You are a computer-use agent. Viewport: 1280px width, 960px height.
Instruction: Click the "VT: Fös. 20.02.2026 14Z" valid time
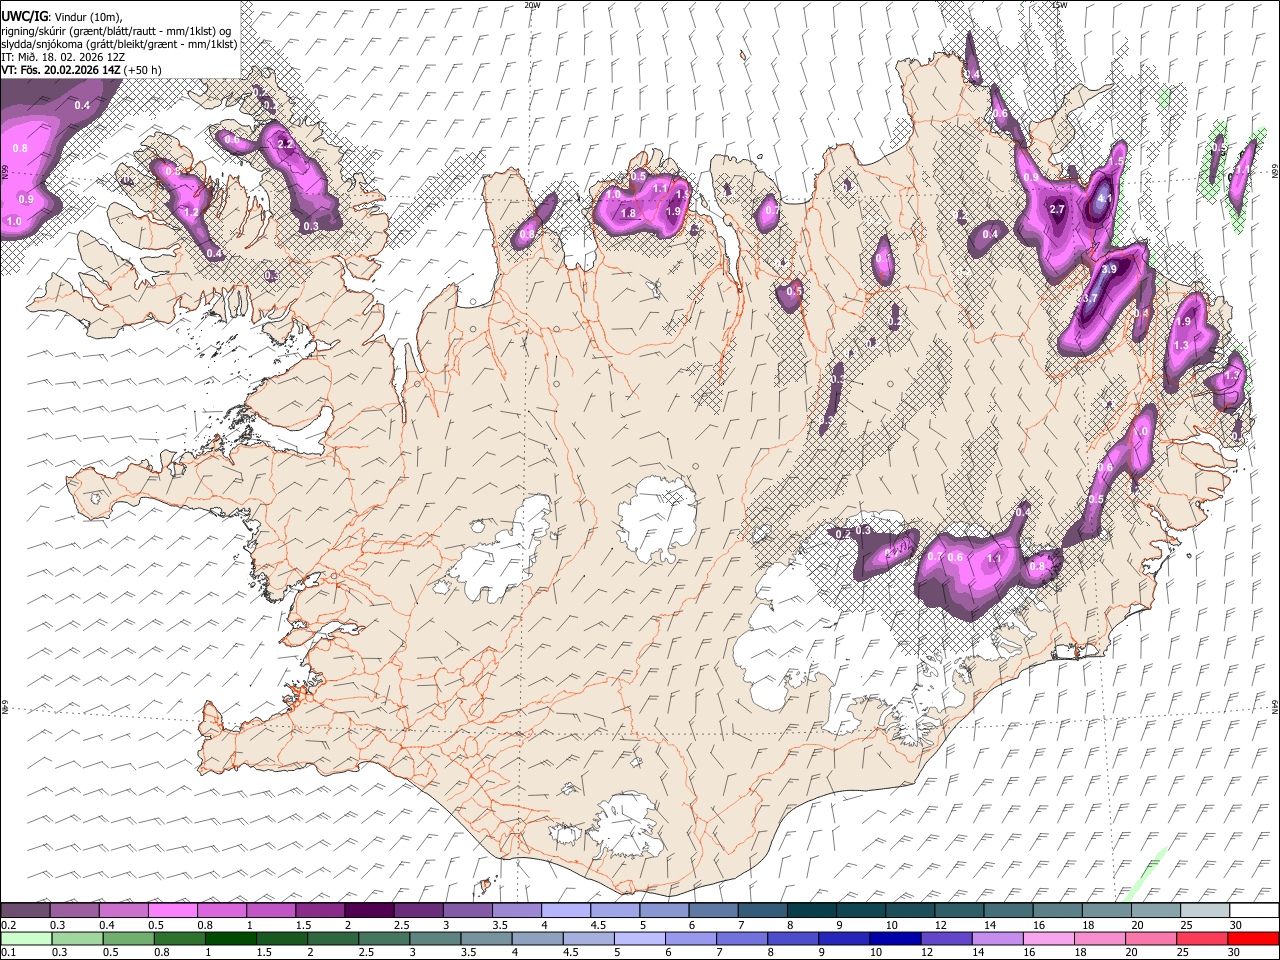coord(60,70)
